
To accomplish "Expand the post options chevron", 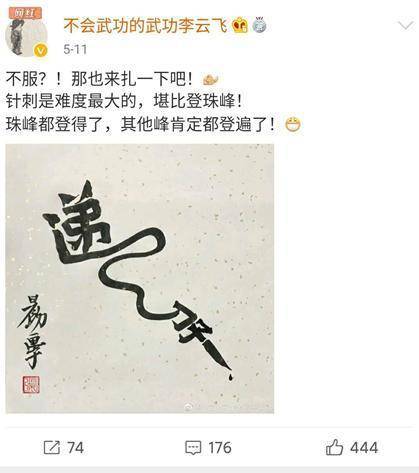I will tap(406, 25).
